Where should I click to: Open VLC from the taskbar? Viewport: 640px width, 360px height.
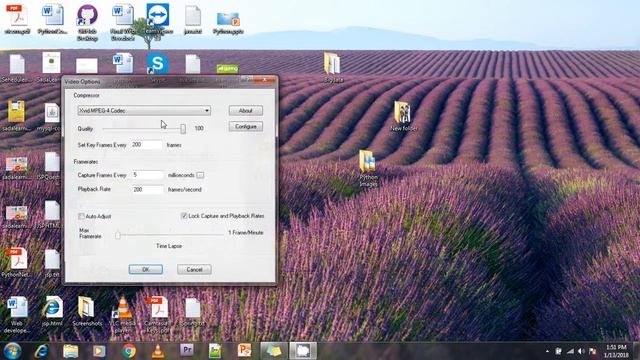point(158,351)
